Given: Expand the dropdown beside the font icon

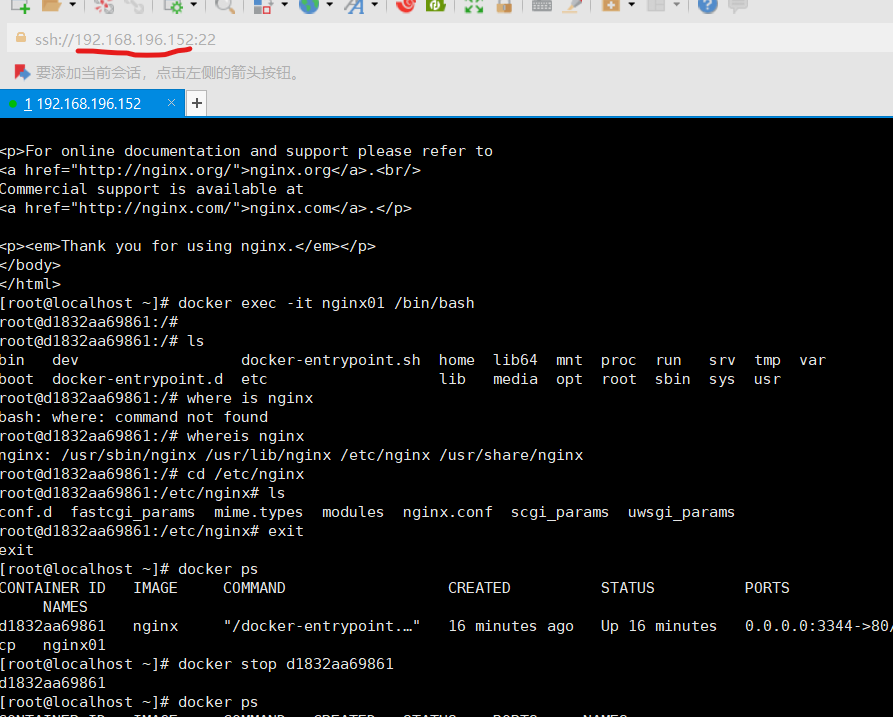Looking at the screenshot, I should (x=375, y=5).
